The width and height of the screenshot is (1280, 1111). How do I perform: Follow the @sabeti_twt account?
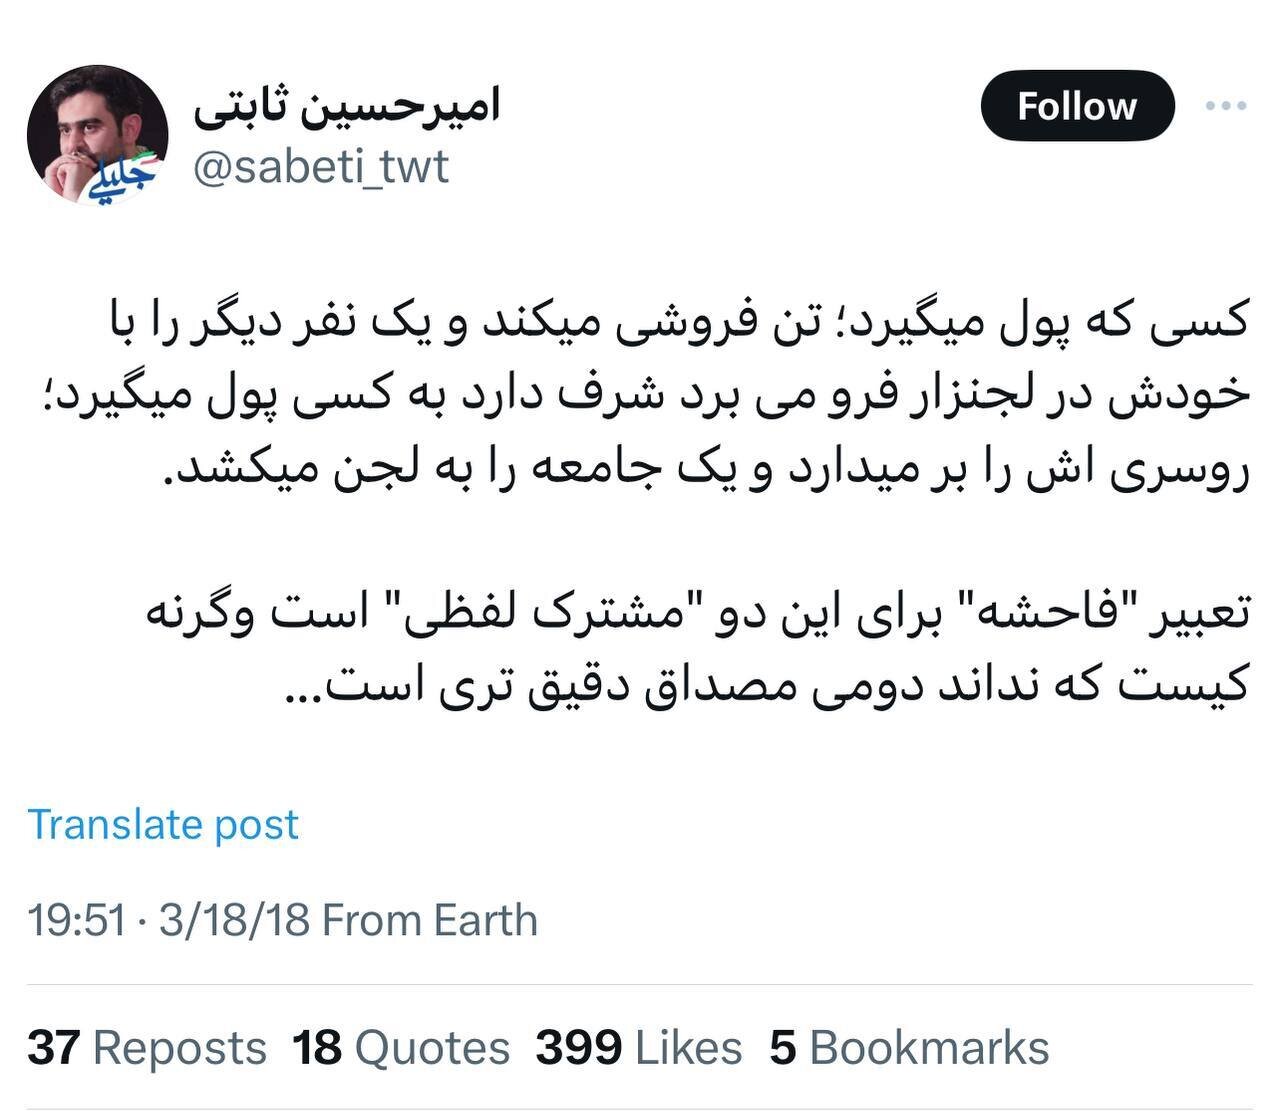click(x=1076, y=105)
